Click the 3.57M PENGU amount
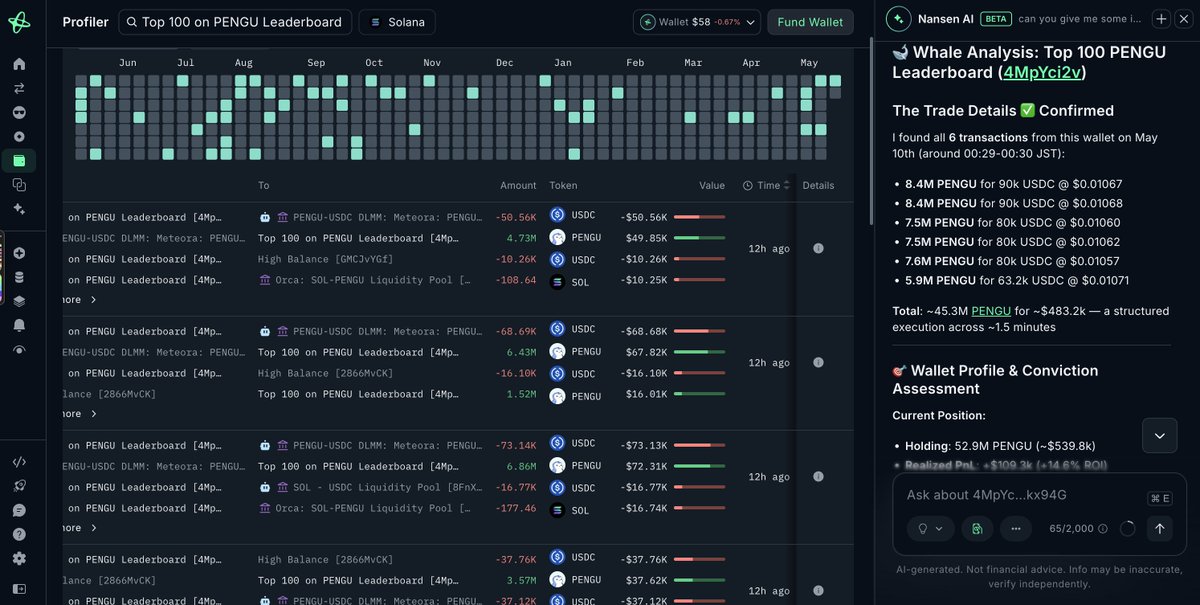The image size is (1200, 605). tap(521, 580)
